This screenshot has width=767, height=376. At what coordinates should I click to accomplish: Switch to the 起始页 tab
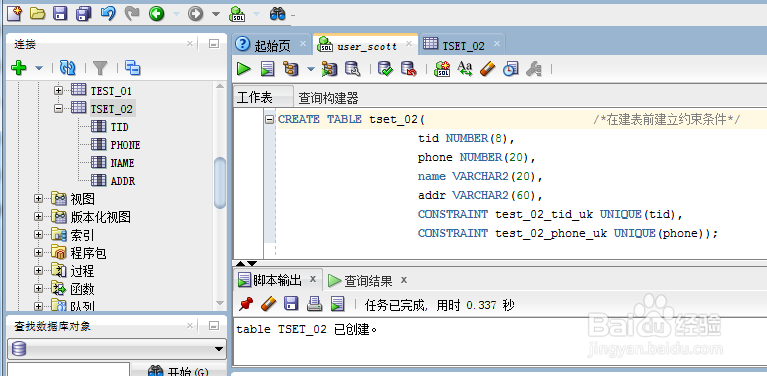(272, 46)
